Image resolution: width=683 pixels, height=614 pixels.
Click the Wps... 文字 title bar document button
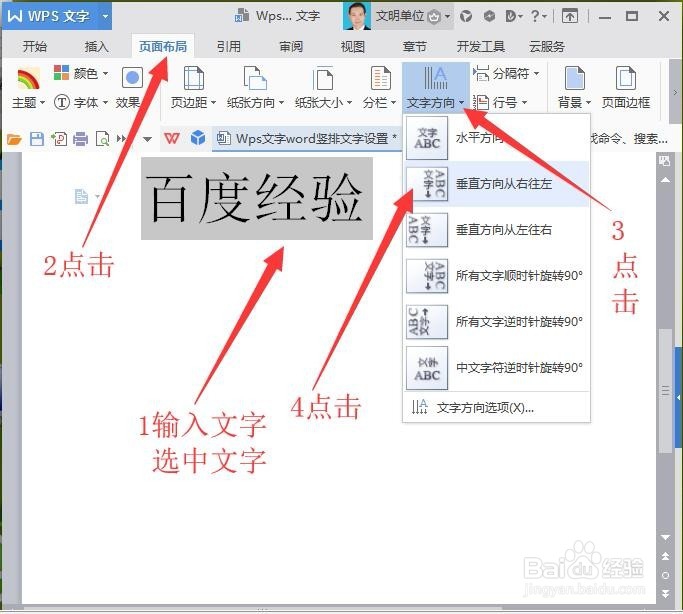277,16
